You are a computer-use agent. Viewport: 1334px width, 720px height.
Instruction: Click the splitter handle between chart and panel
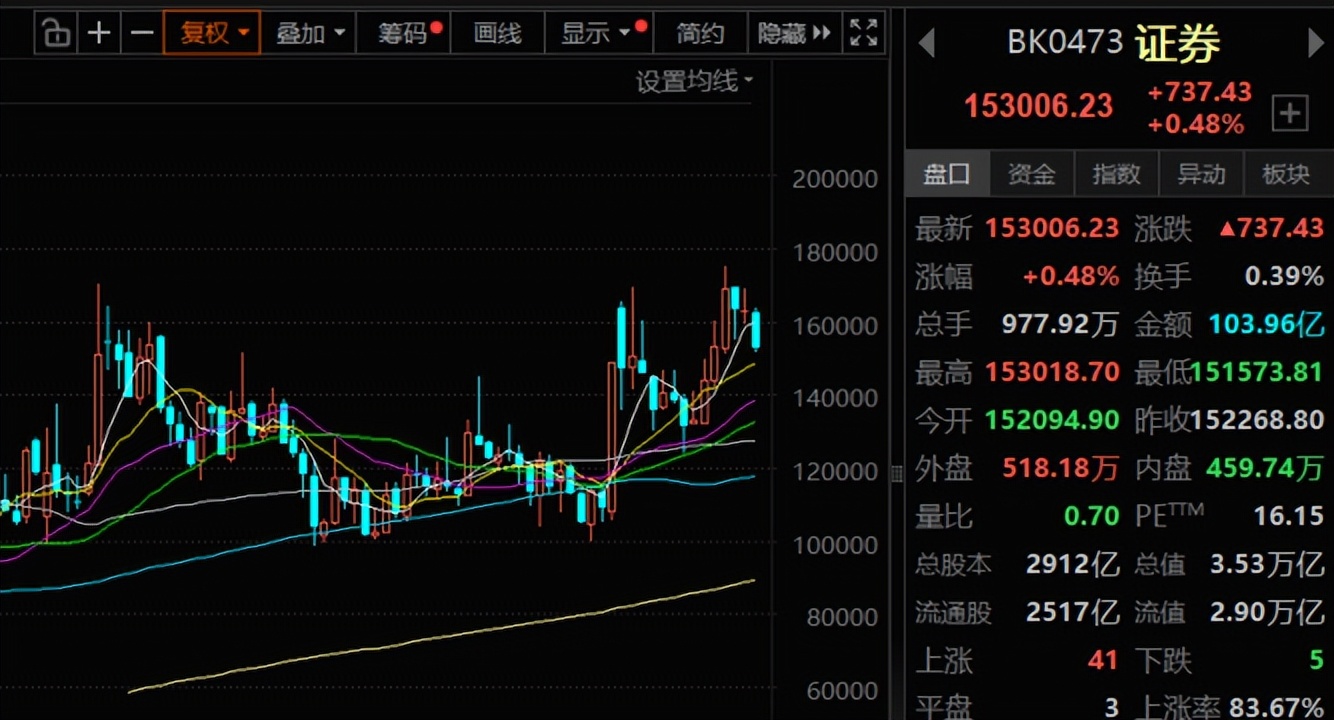click(896, 475)
